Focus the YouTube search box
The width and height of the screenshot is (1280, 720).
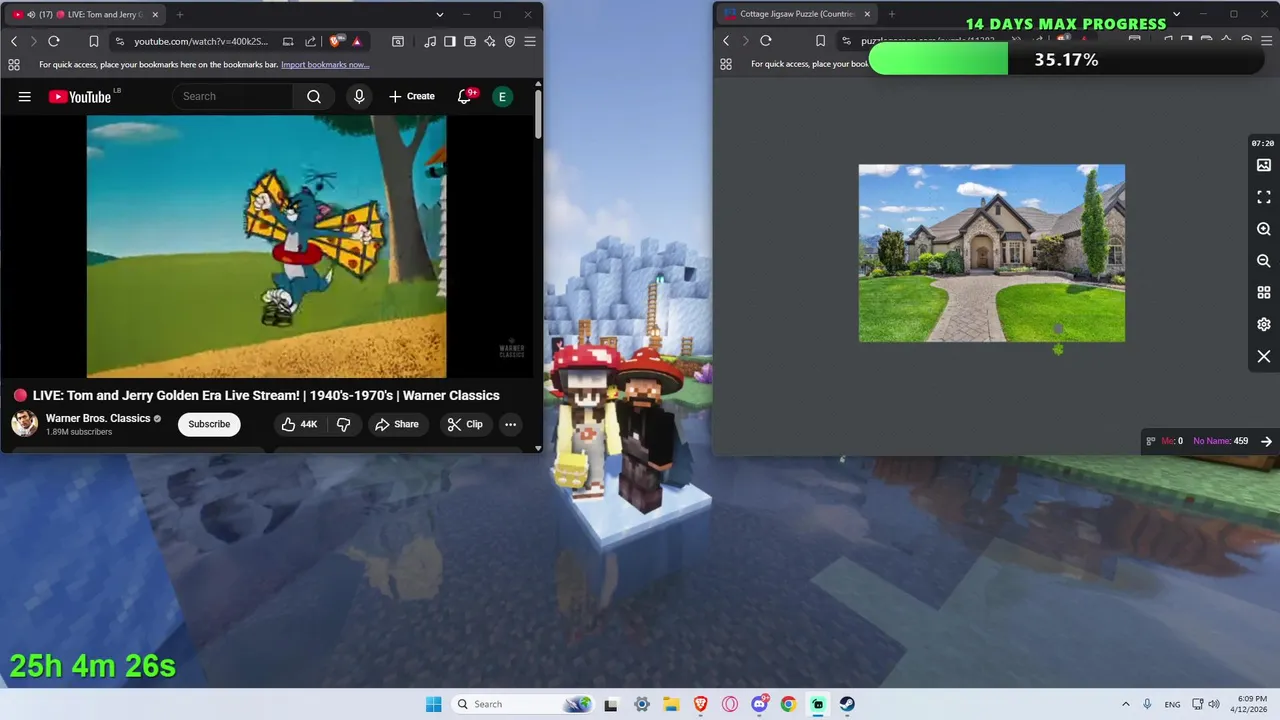click(234, 96)
